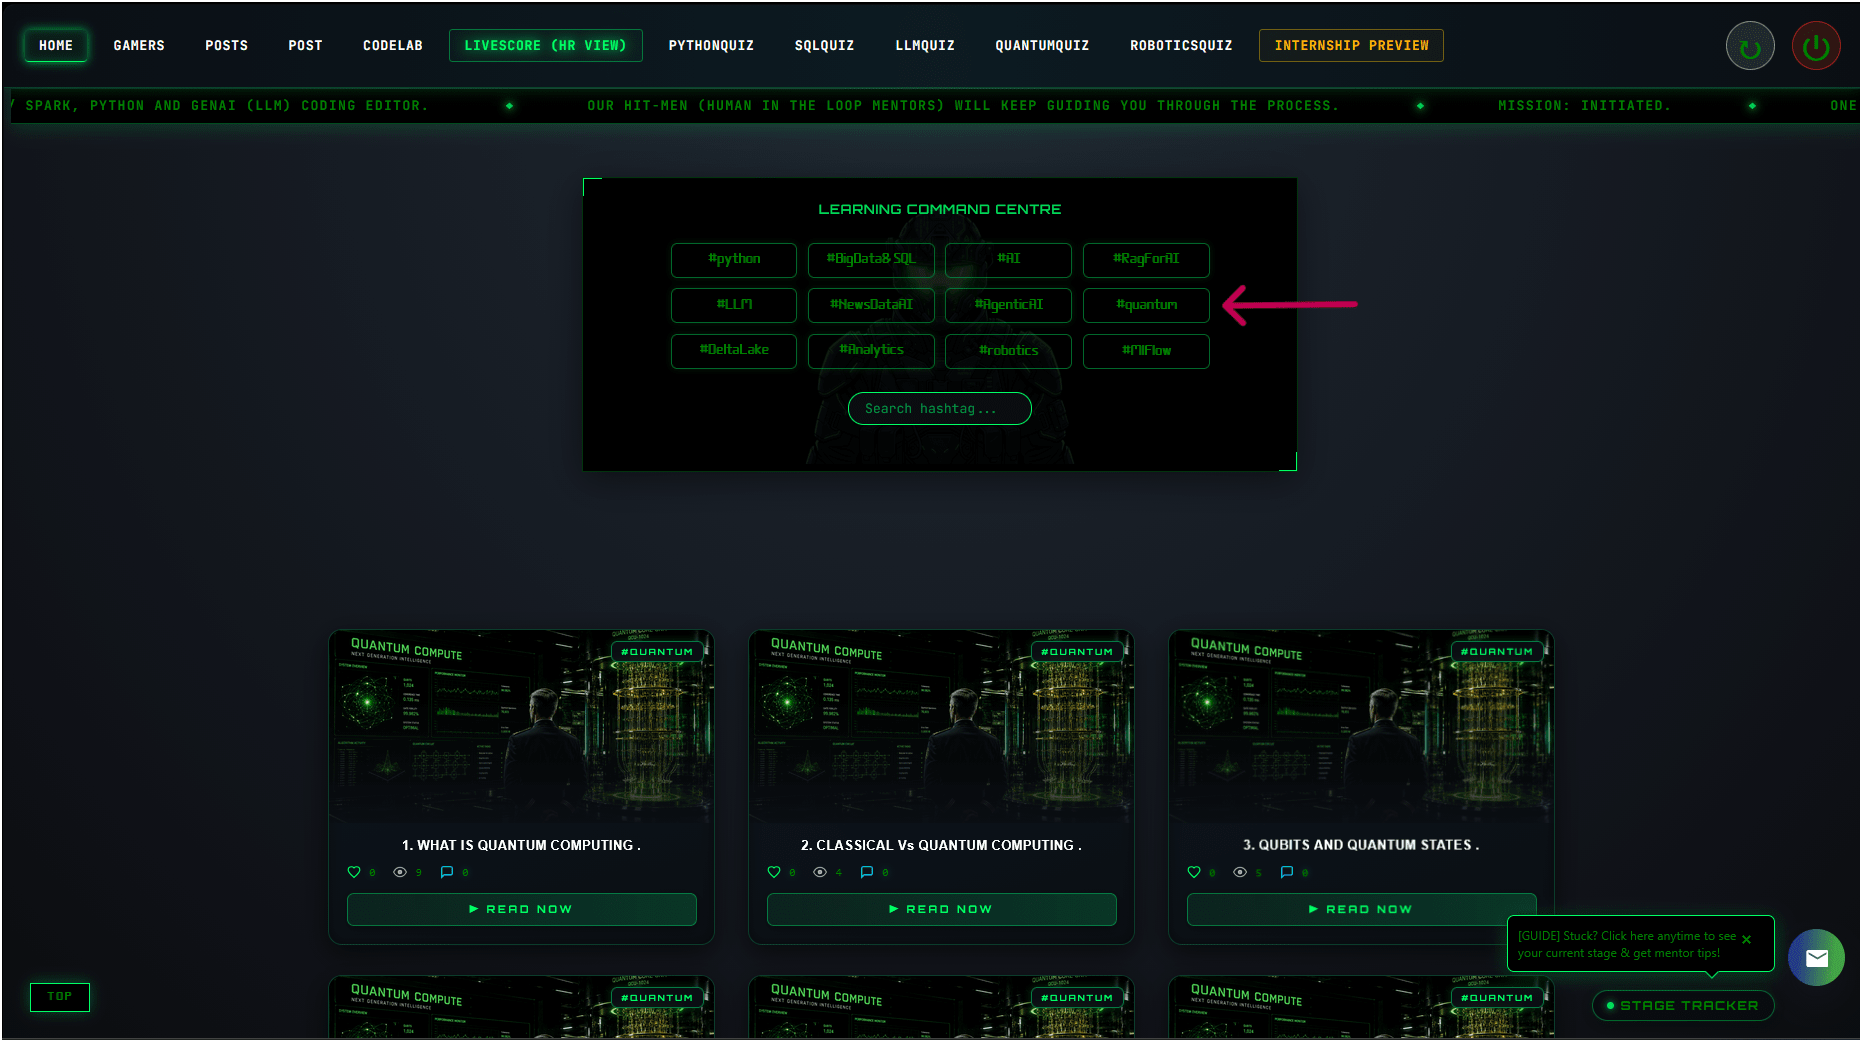Click views eye icon on 'What is Quantum Computing'
This screenshot has height=1042, width=1862.
400,872
